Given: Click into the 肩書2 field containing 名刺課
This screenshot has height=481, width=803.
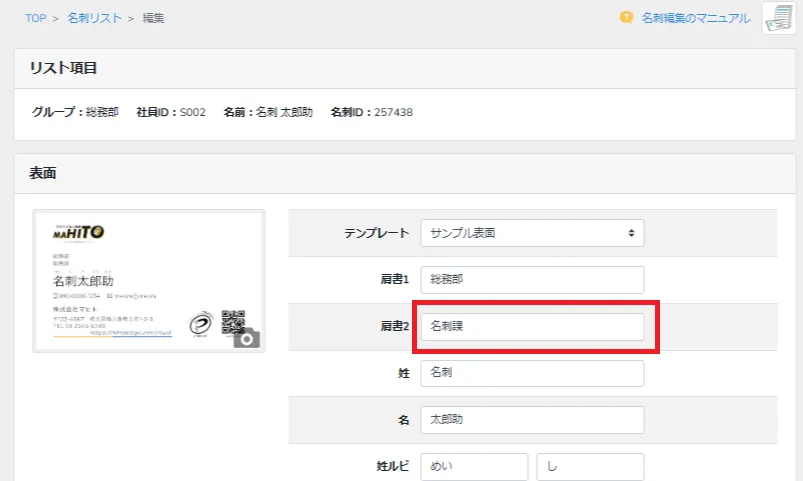Looking at the screenshot, I should pos(532,326).
